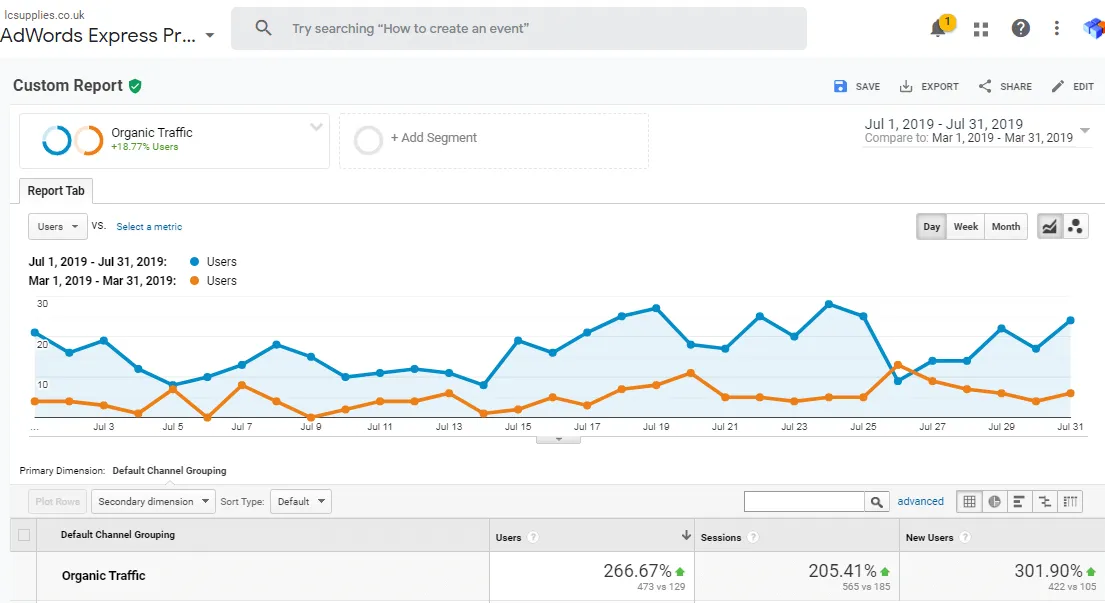Open the Google apps grid
This screenshot has width=1105, height=603.
pos(980,29)
